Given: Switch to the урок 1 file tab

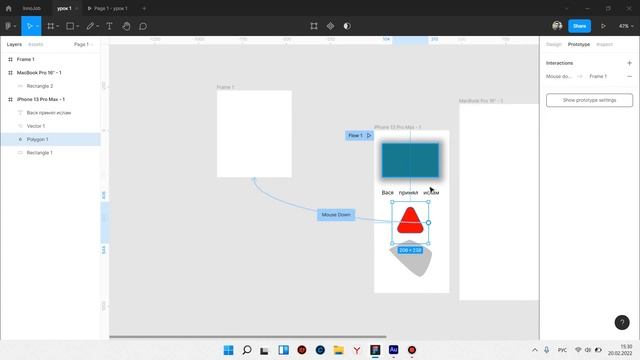Looking at the screenshot, I should tap(64, 8).
